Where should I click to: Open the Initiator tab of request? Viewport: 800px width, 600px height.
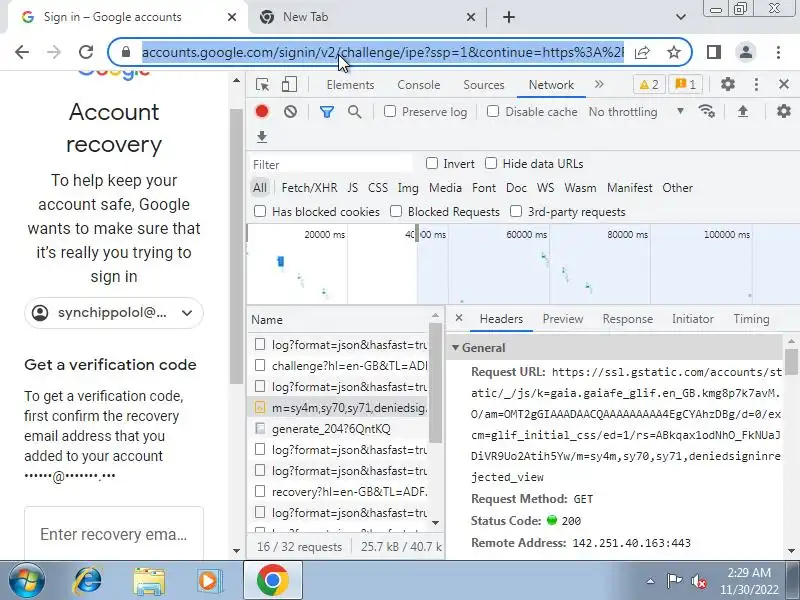click(693, 319)
